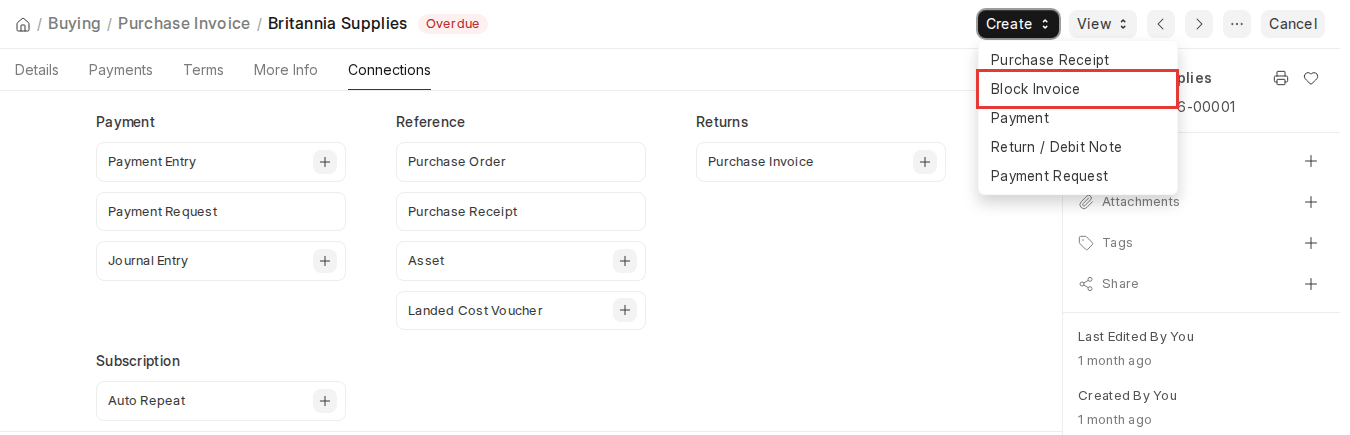Select the Connections tab
The width and height of the screenshot is (1350, 435).
coord(389,70)
